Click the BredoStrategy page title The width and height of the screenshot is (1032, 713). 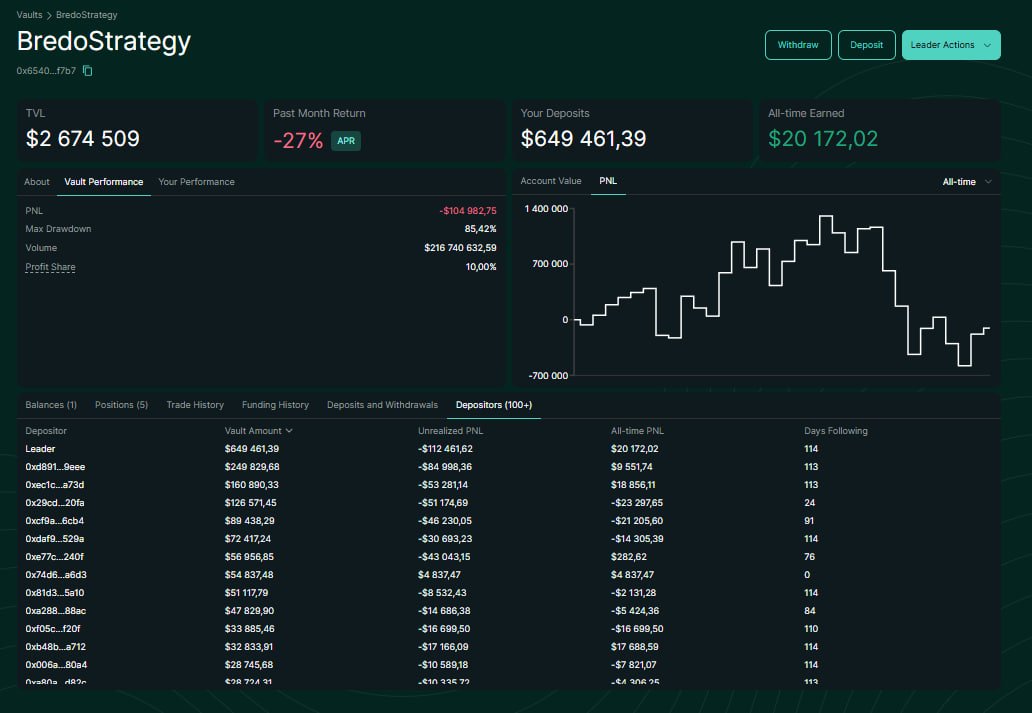[104, 41]
